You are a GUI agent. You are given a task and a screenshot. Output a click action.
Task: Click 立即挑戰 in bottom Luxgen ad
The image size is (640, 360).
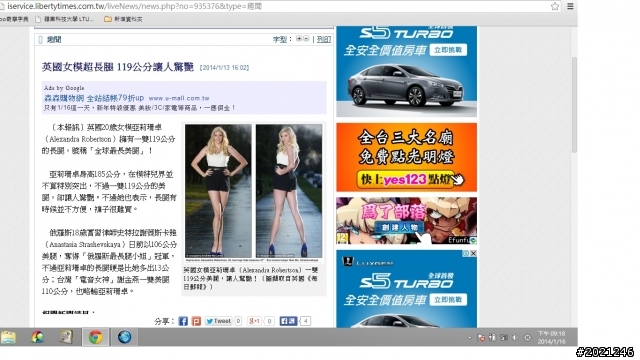(x=448, y=300)
